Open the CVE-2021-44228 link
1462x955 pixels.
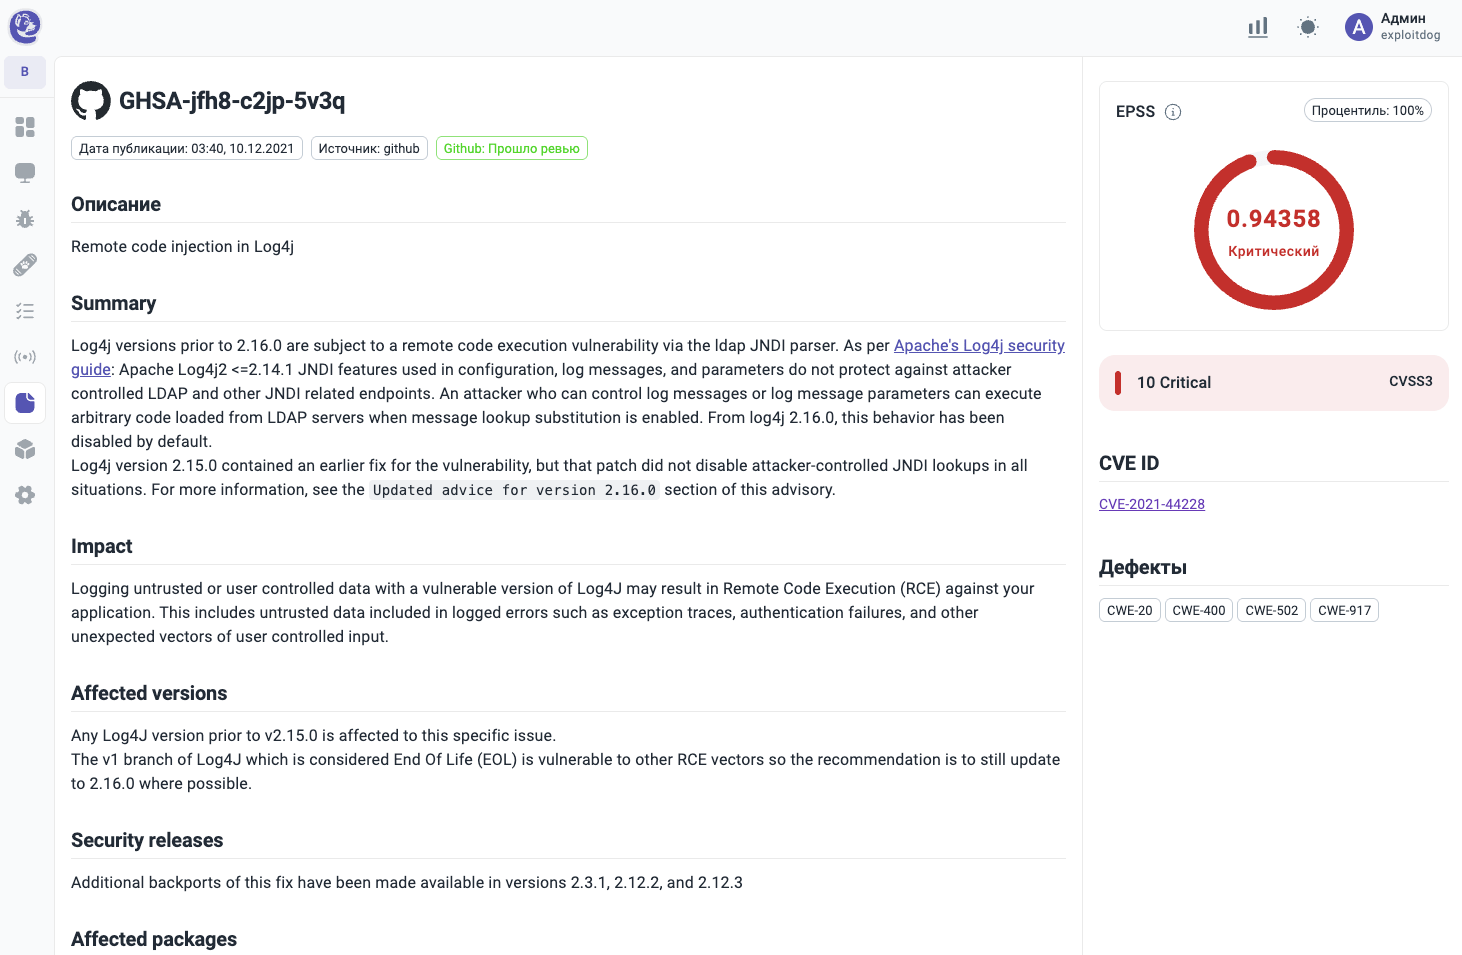tap(1151, 504)
